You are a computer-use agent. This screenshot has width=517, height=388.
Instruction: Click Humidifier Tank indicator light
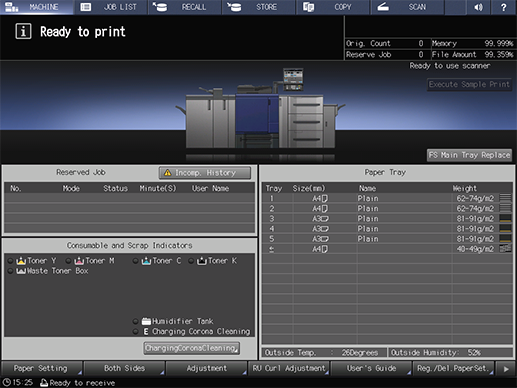click(x=135, y=321)
